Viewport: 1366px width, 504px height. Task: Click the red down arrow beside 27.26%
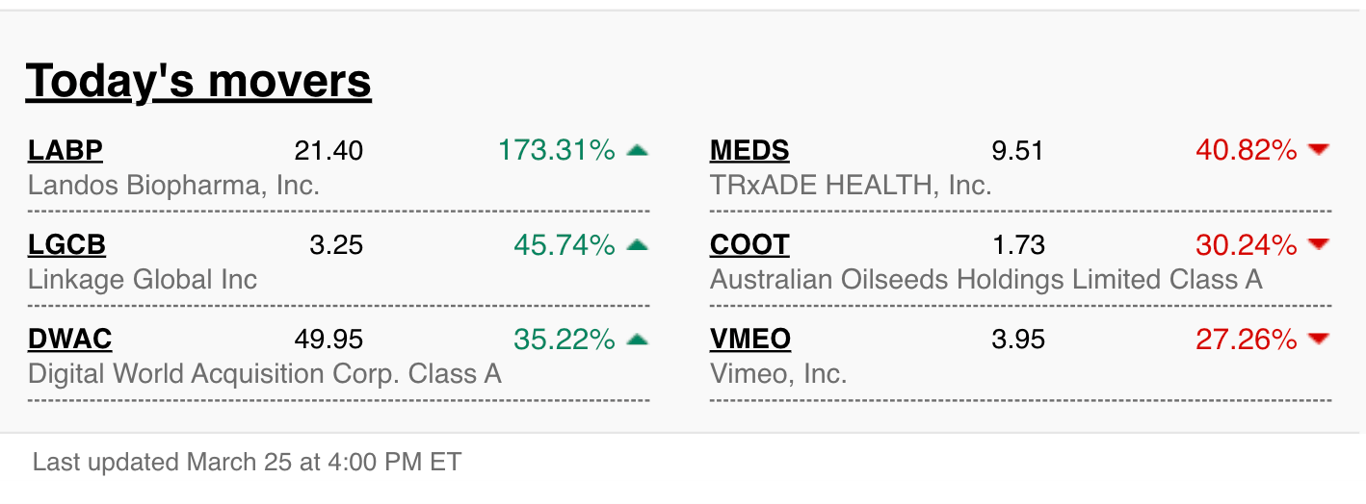coord(1319,339)
